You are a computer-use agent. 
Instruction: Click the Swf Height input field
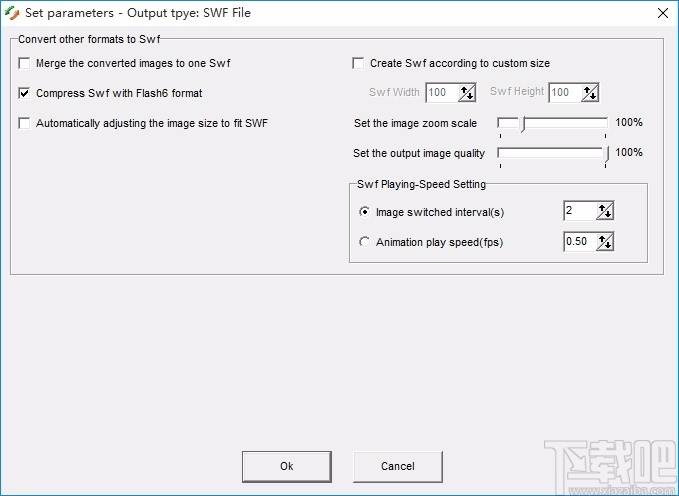click(565, 92)
